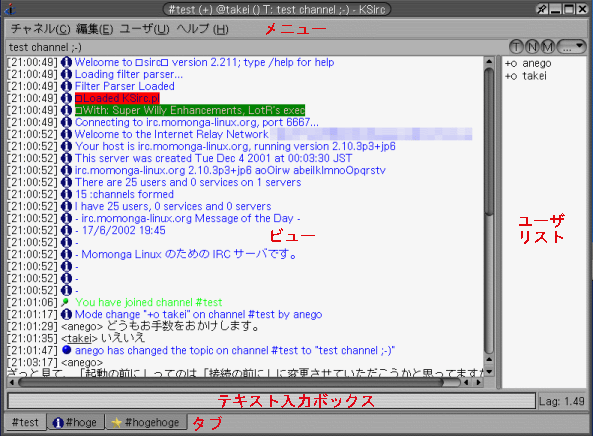Click the text input box

click(271, 401)
